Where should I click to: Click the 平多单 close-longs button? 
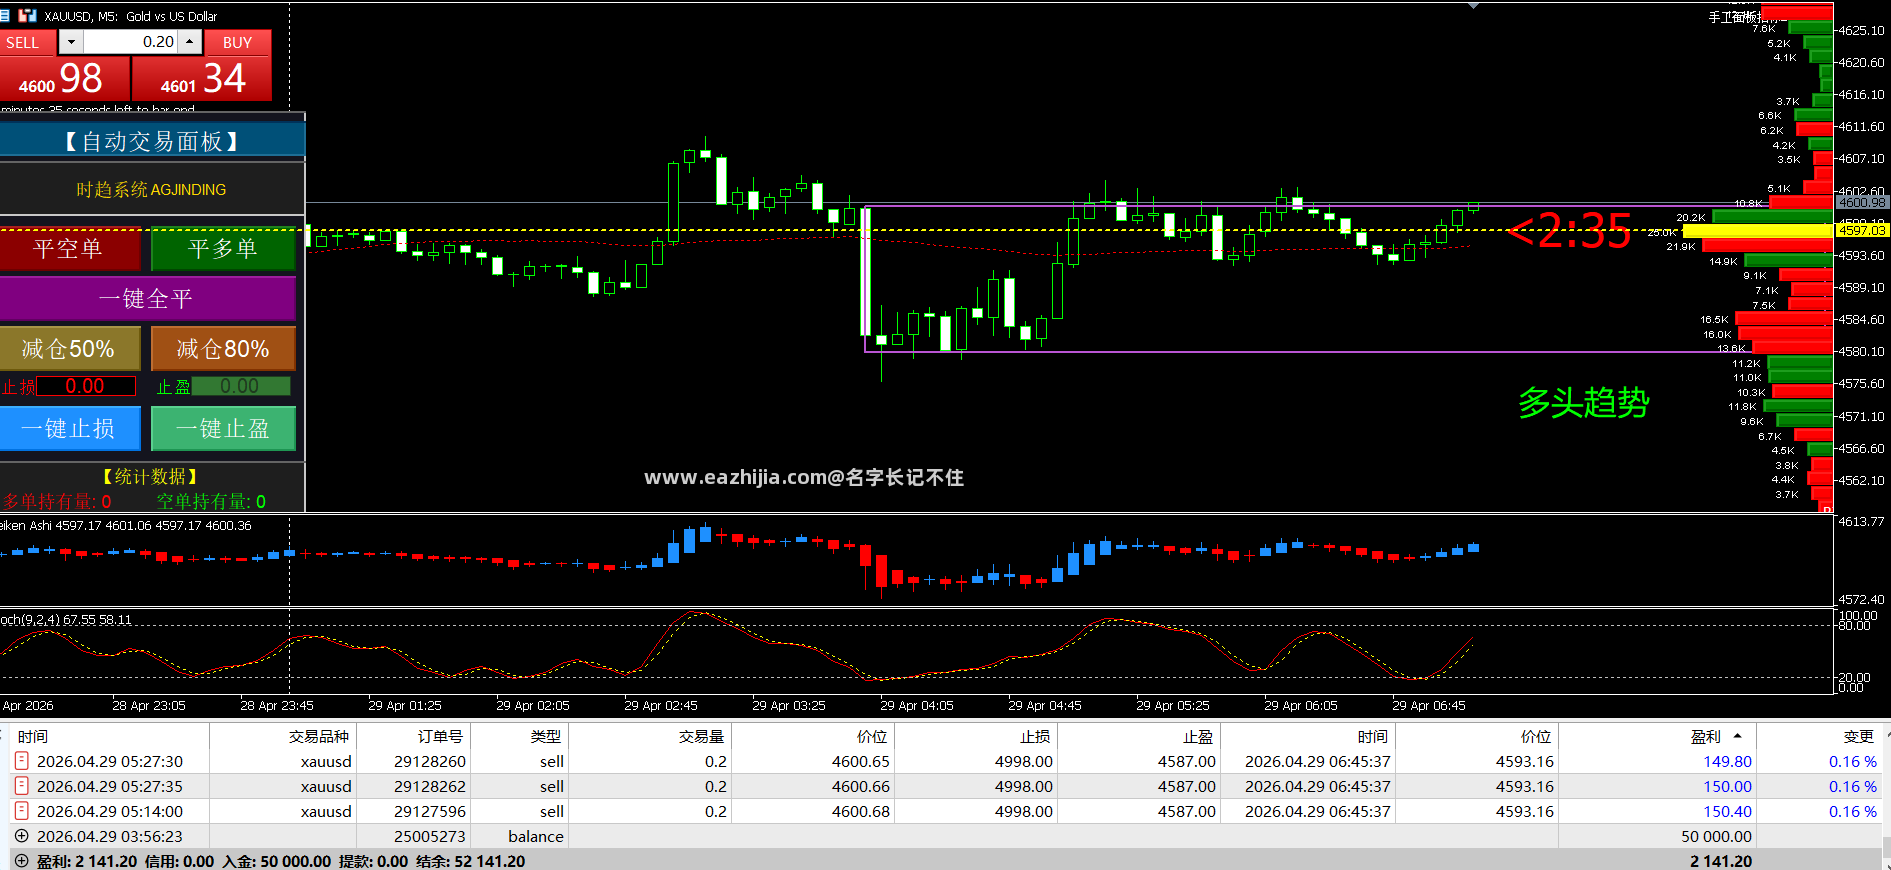click(223, 248)
